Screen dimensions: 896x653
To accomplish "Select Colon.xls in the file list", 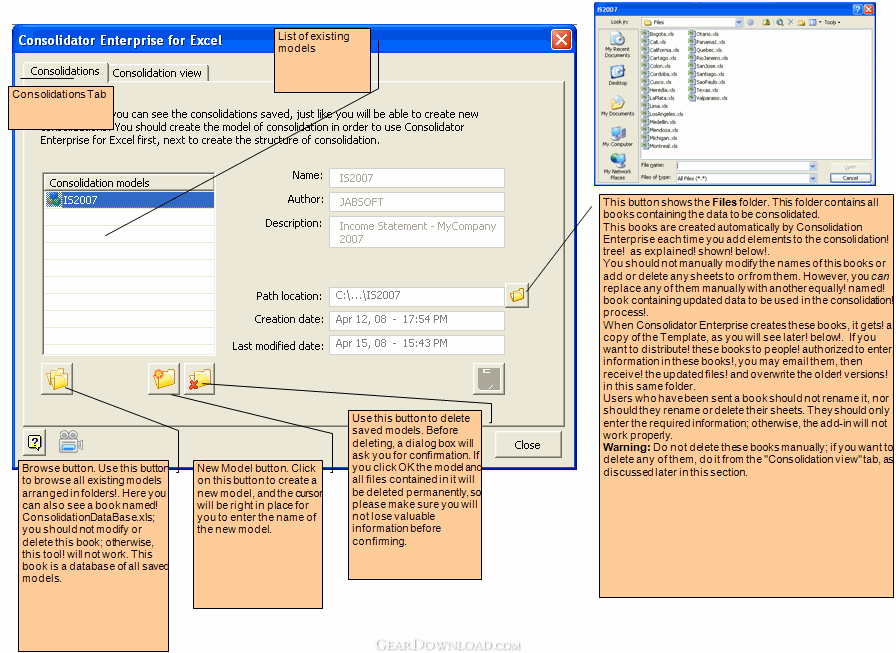I will pos(656,66).
